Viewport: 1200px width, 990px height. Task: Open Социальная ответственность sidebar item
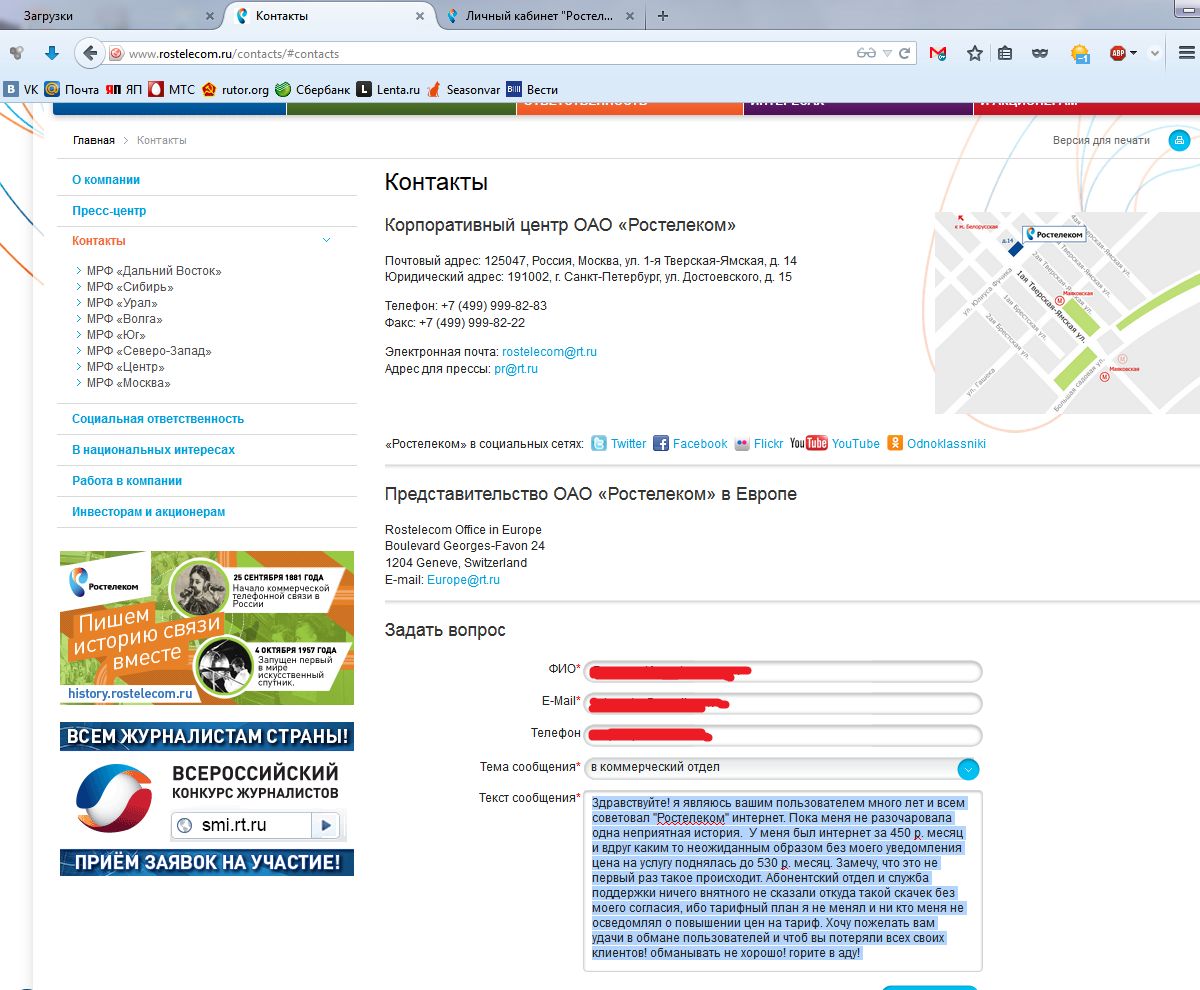pos(158,419)
